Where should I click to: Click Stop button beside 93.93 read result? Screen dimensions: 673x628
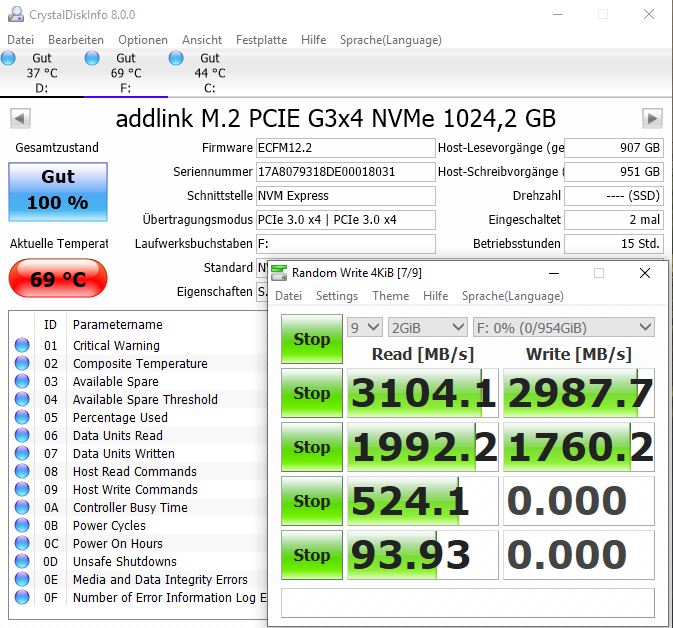312,555
